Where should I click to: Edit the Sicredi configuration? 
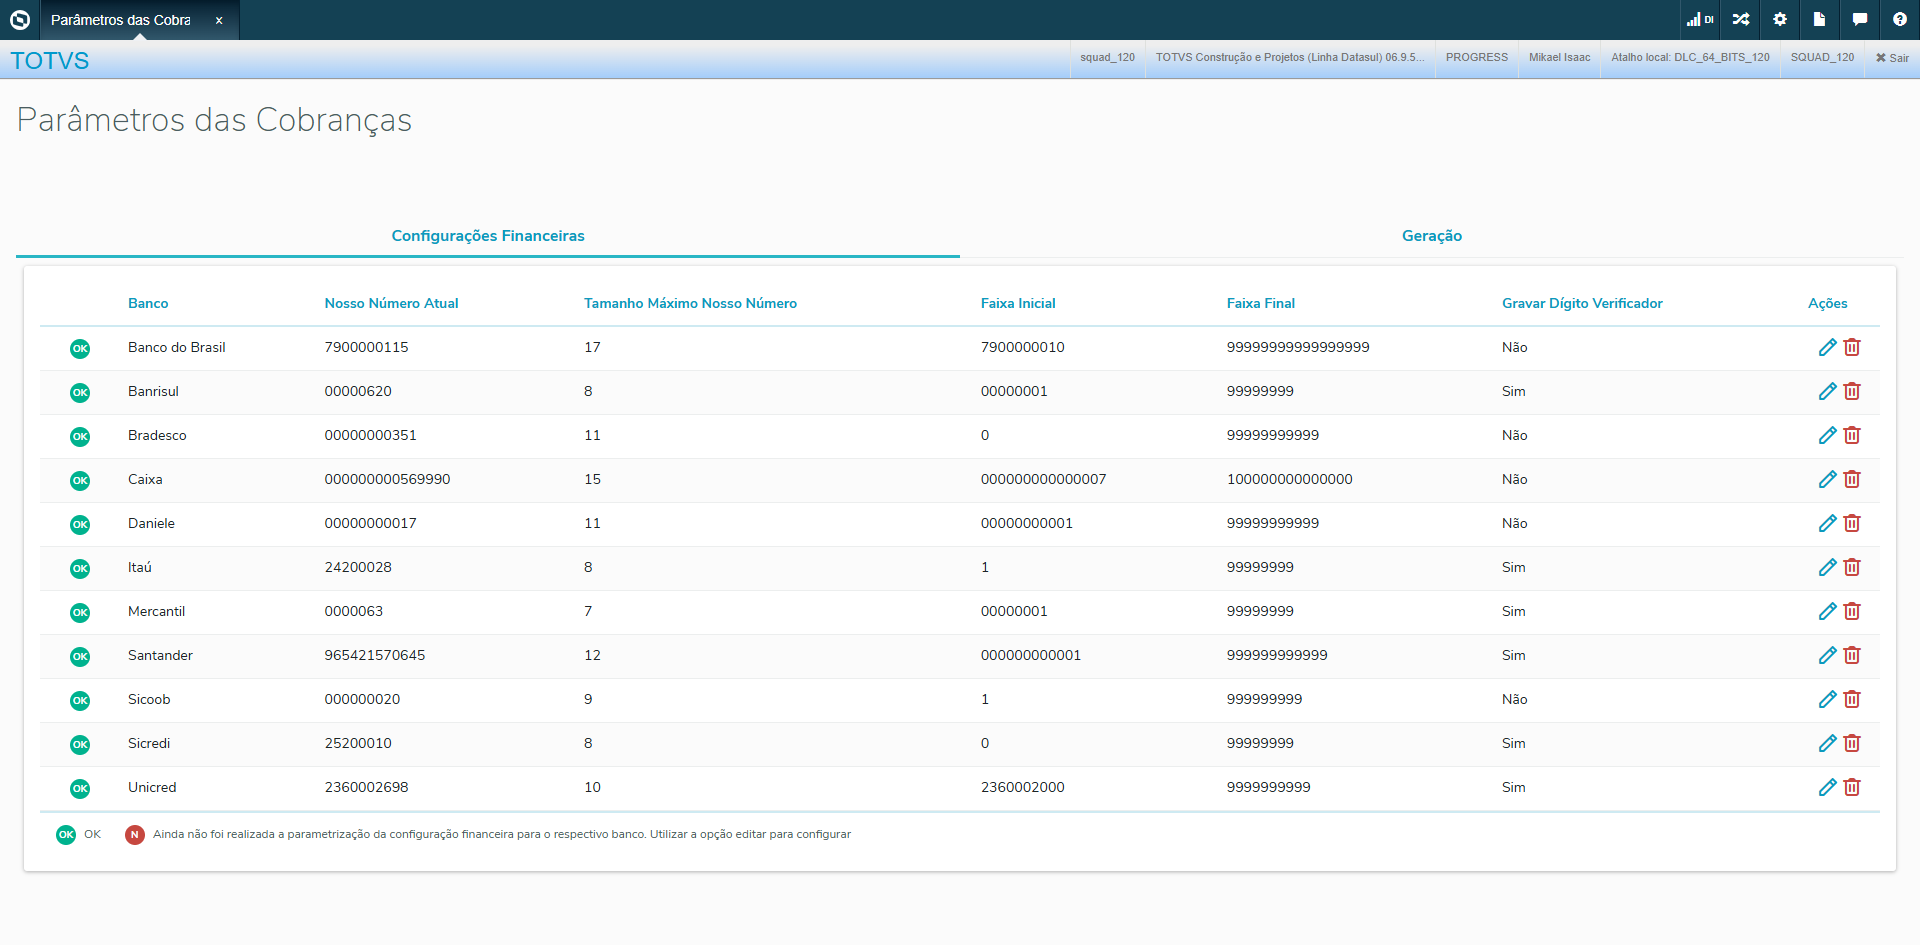coord(1827,743)
